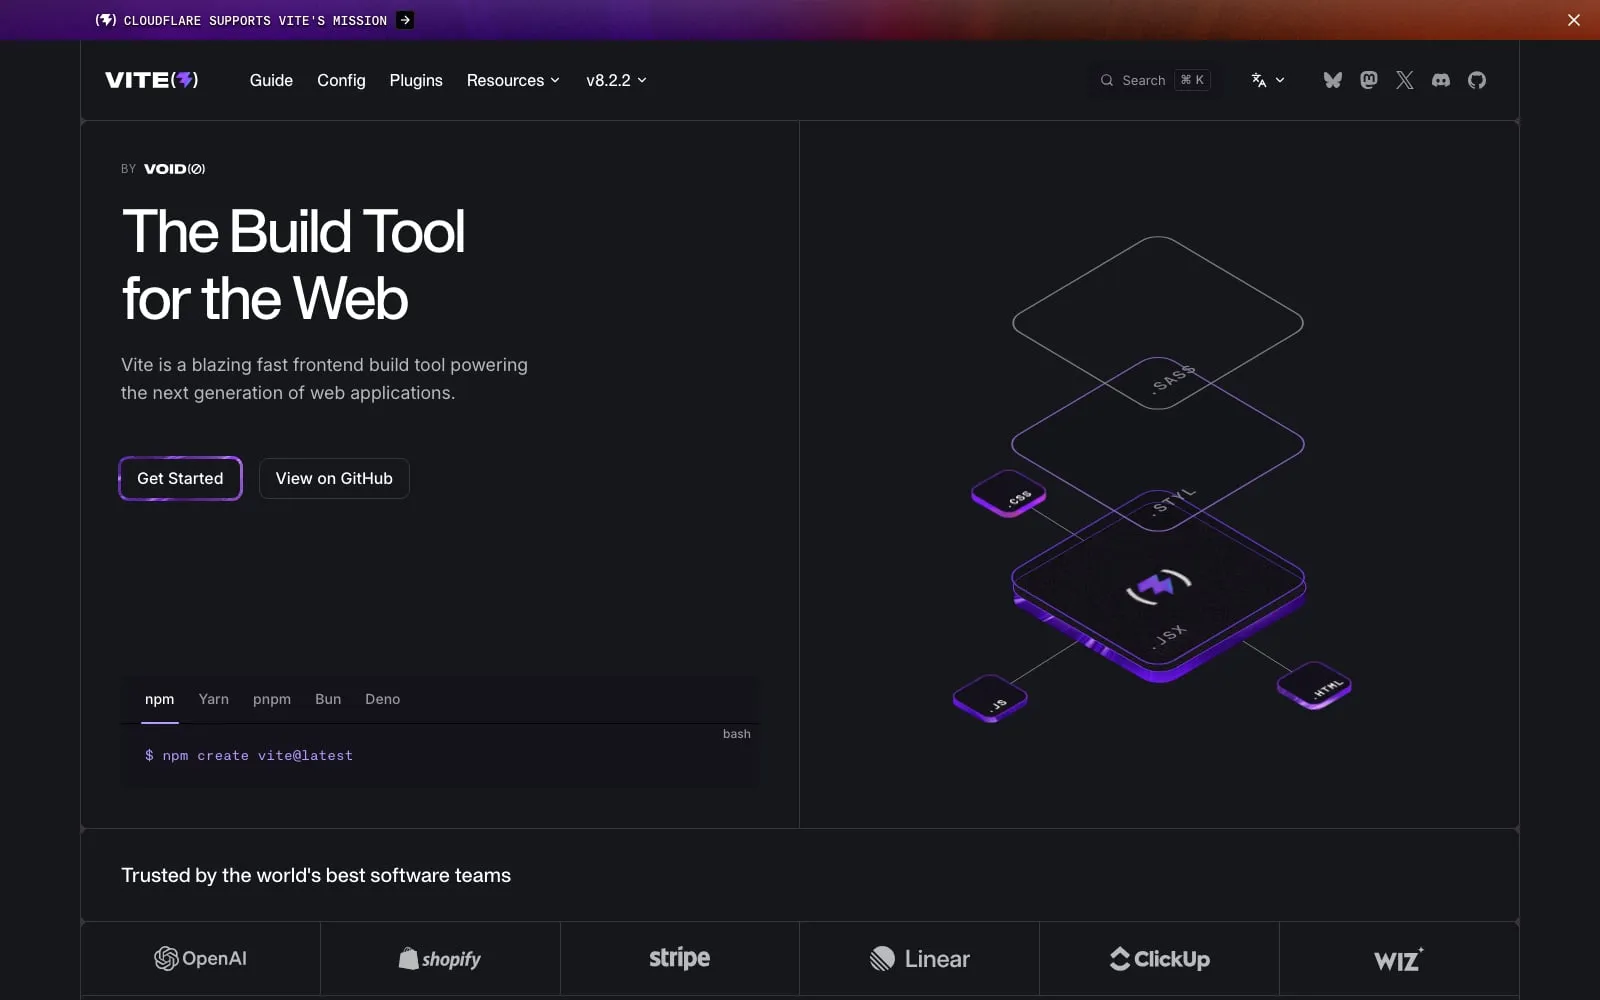
Task: Switch to the Bun tab
Action: [x=328, y=699]
